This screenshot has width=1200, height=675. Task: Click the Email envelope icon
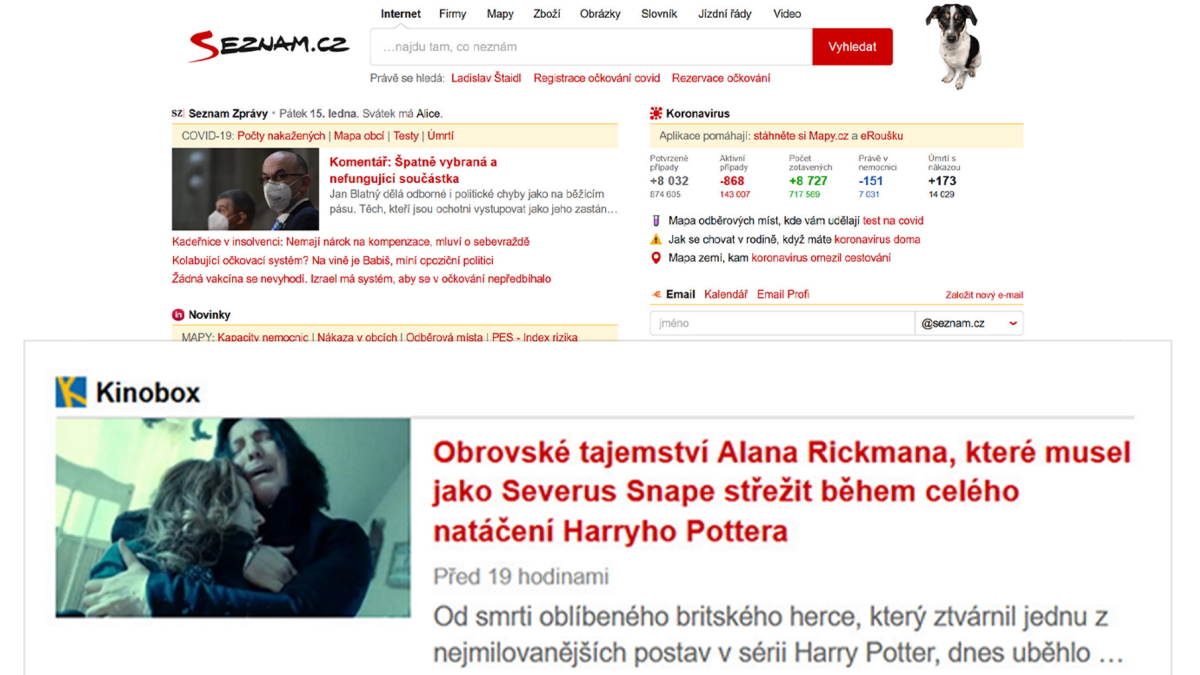point(657,295)
